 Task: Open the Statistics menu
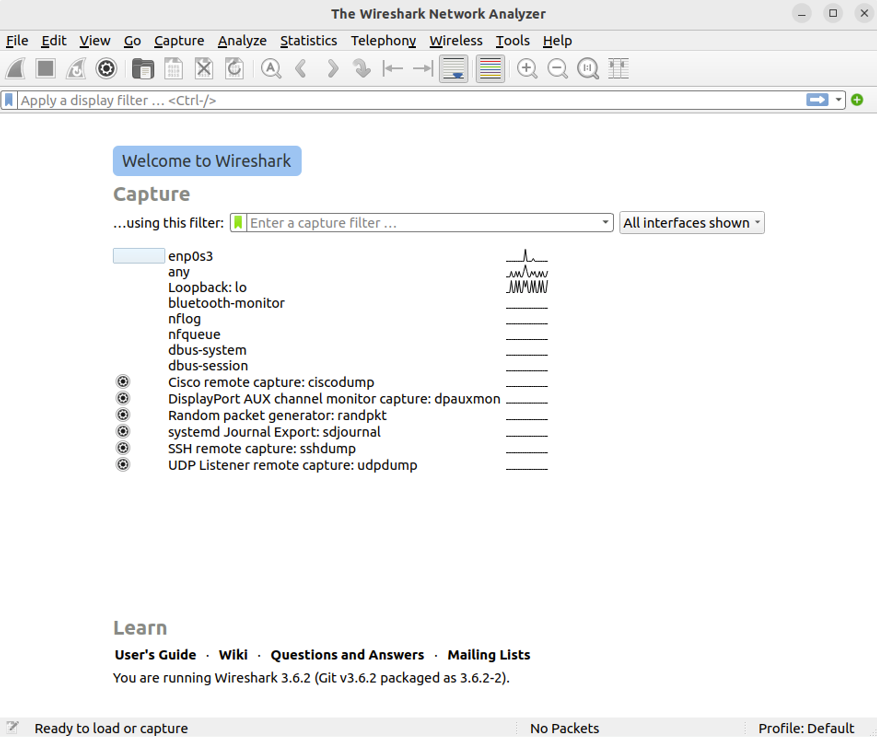point(309,41)
